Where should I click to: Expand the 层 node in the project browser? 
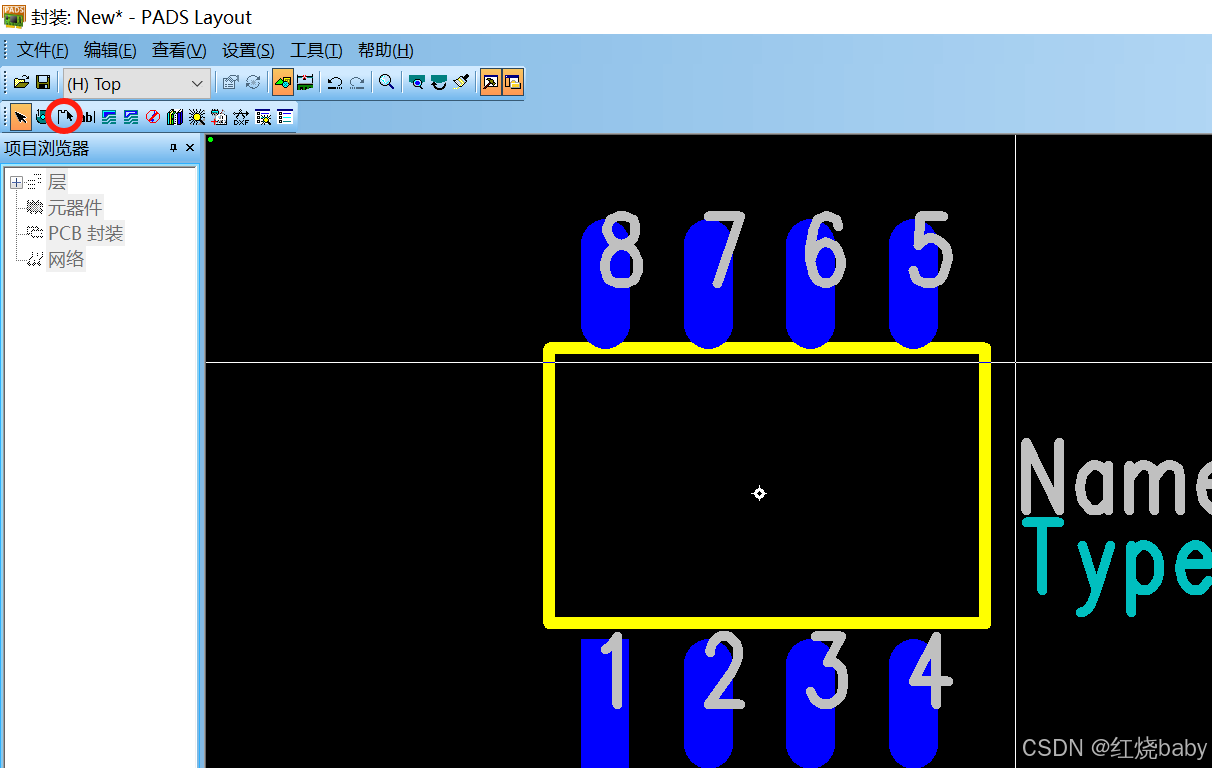pyautogui.click(x=15, y=181)
